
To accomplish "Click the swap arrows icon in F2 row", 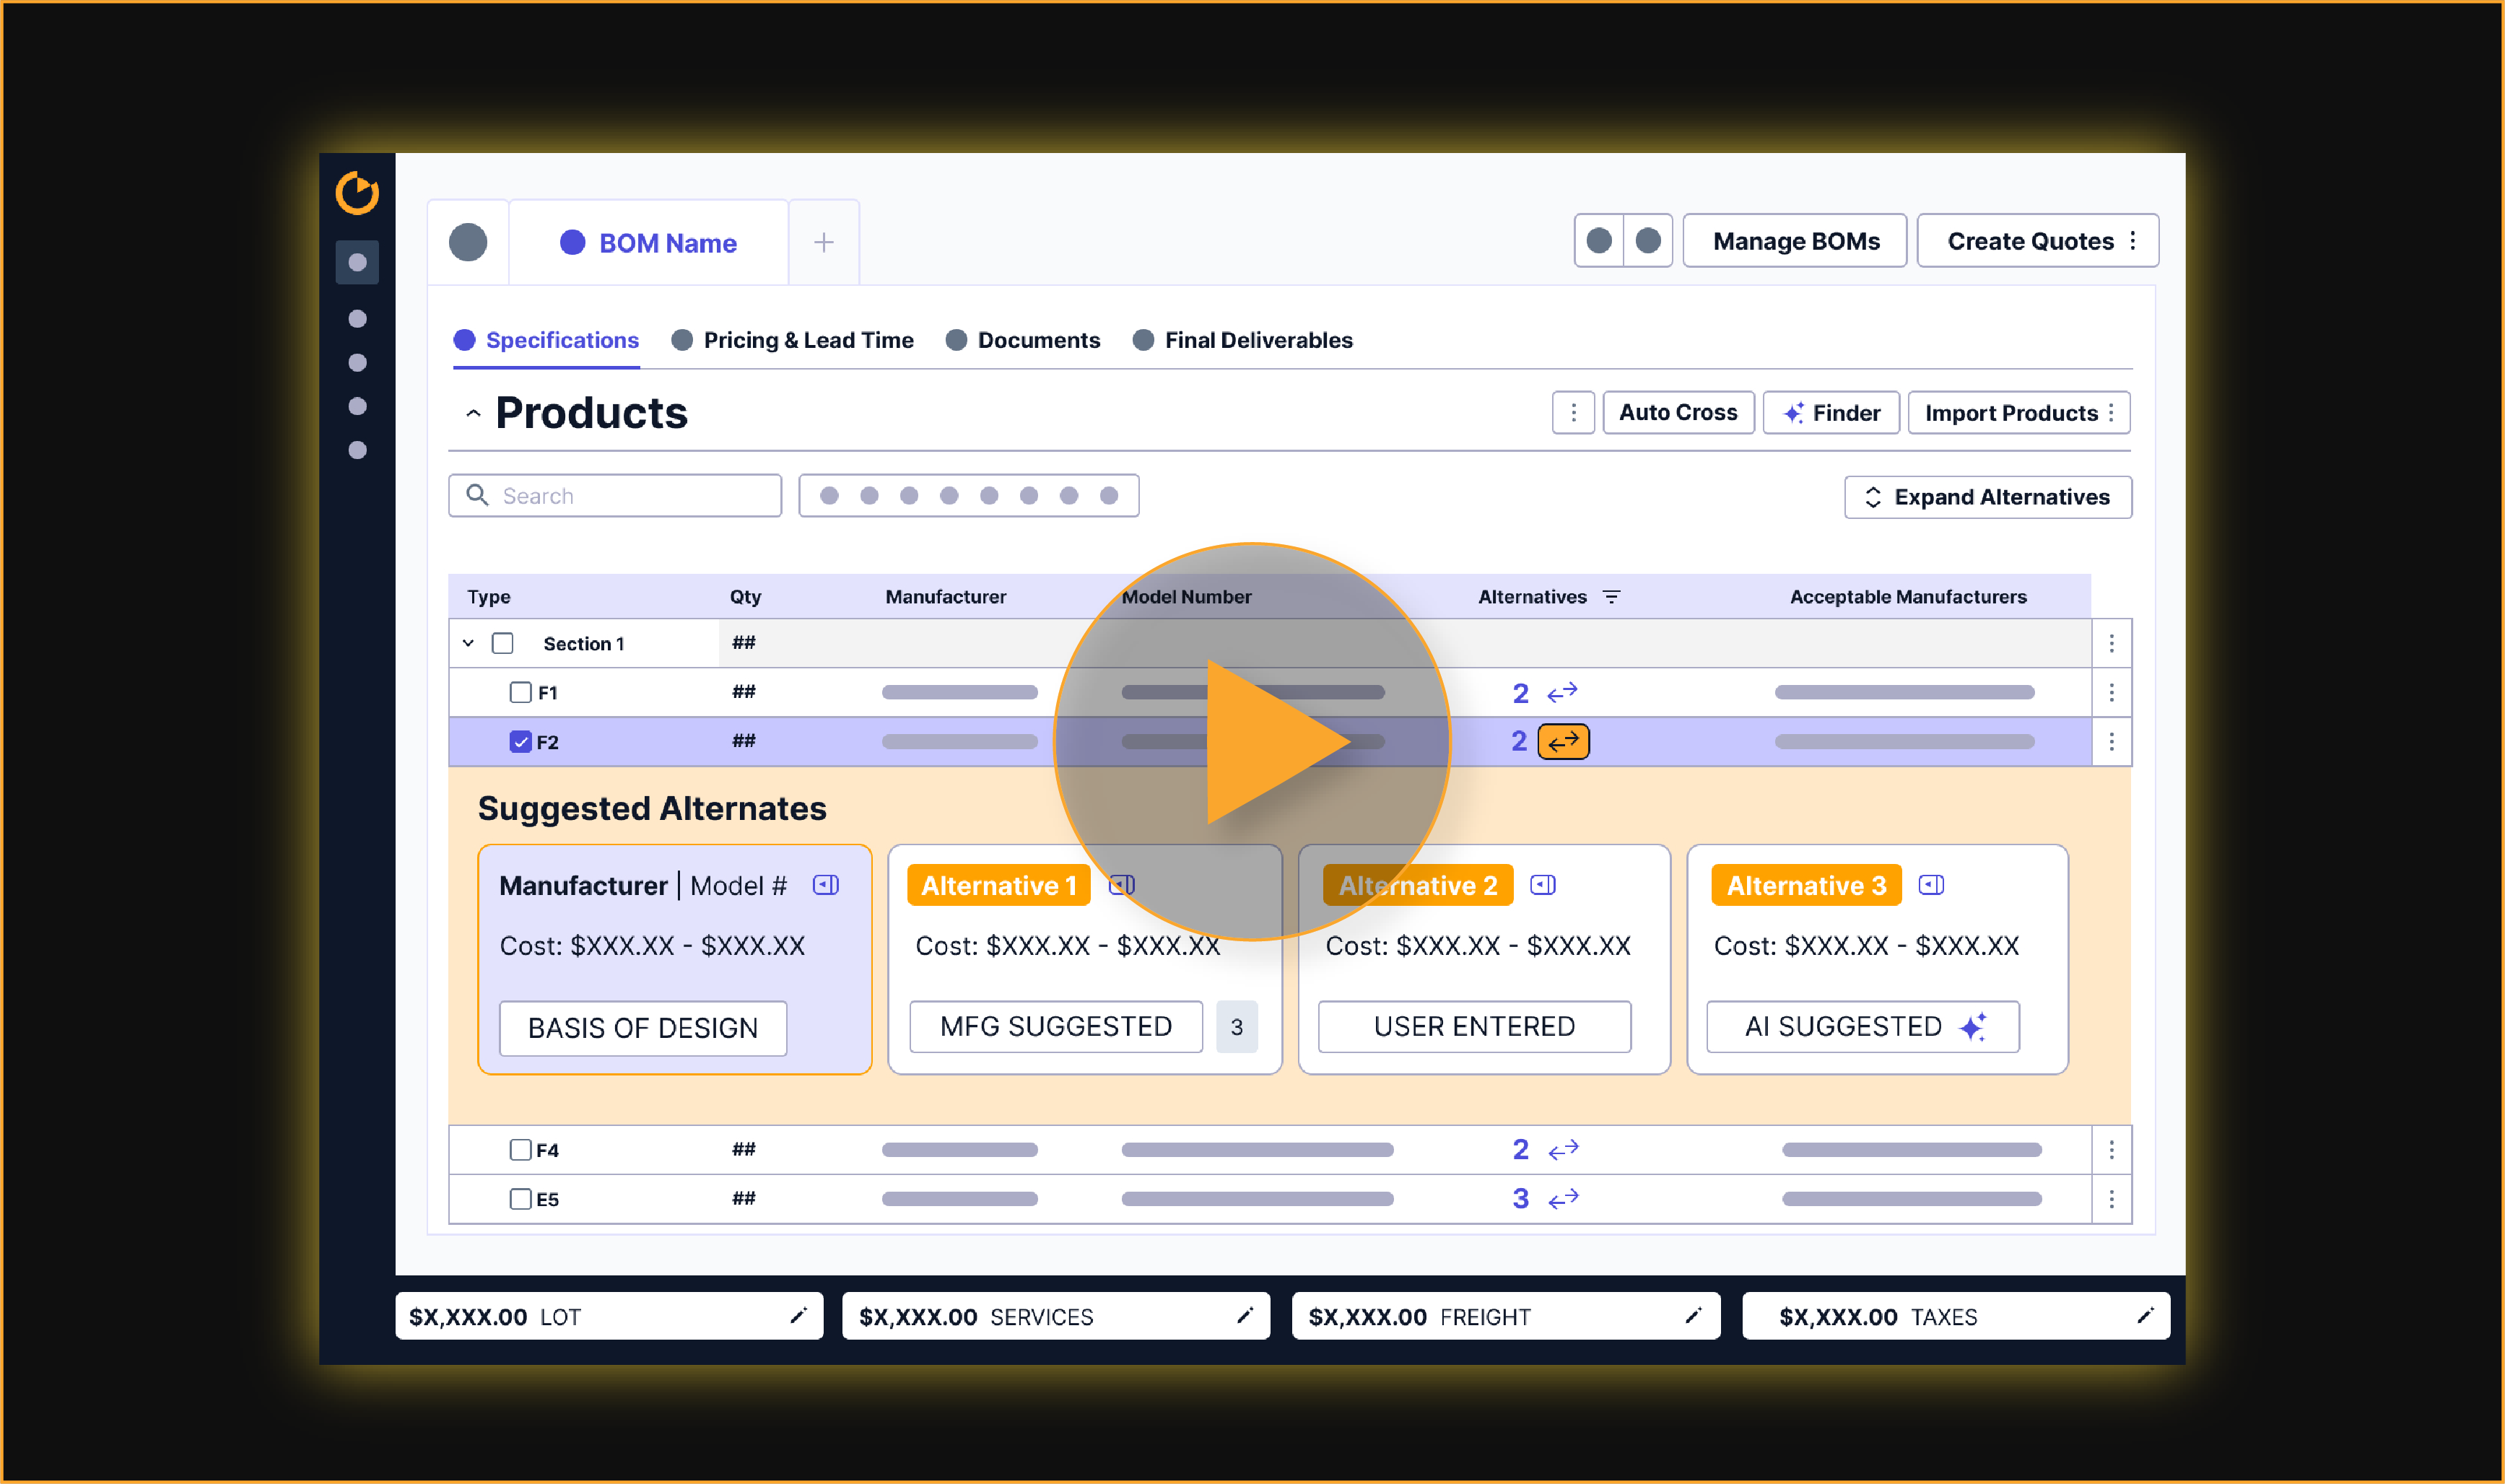I will point(1562,741).
